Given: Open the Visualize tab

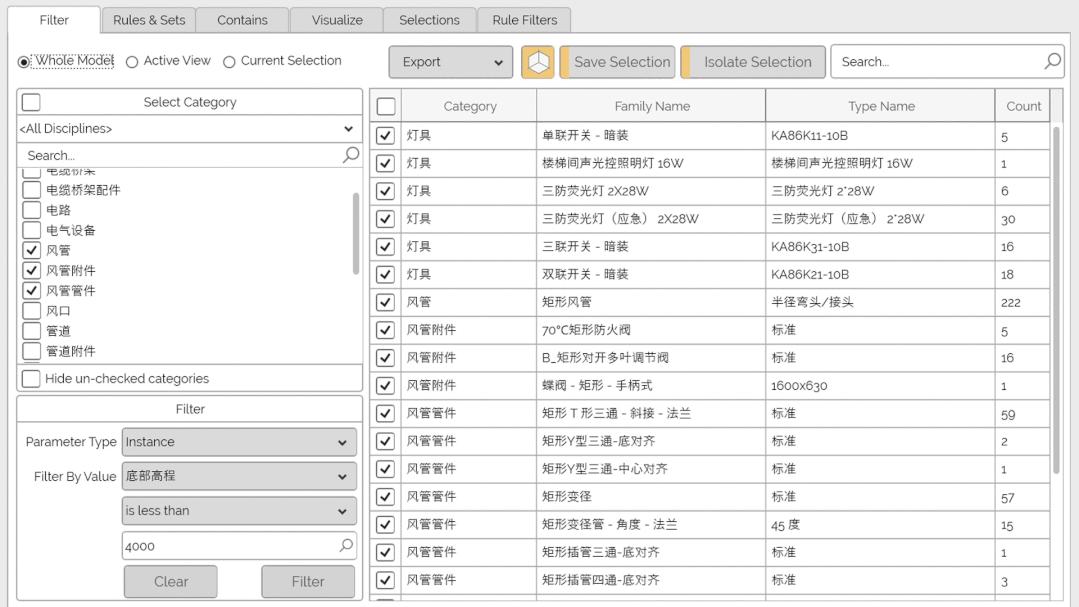Looking at the screenshot, I should (x=336, y=20).
